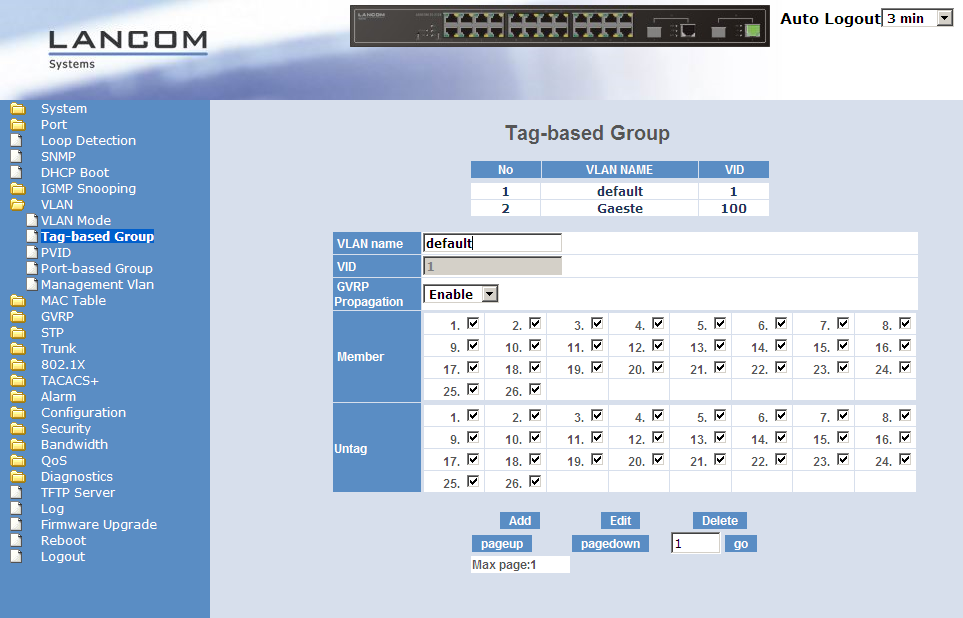Select the Gaeste VLAN row
Viewport: 963px width, 618px height.
tap(619, 208)
